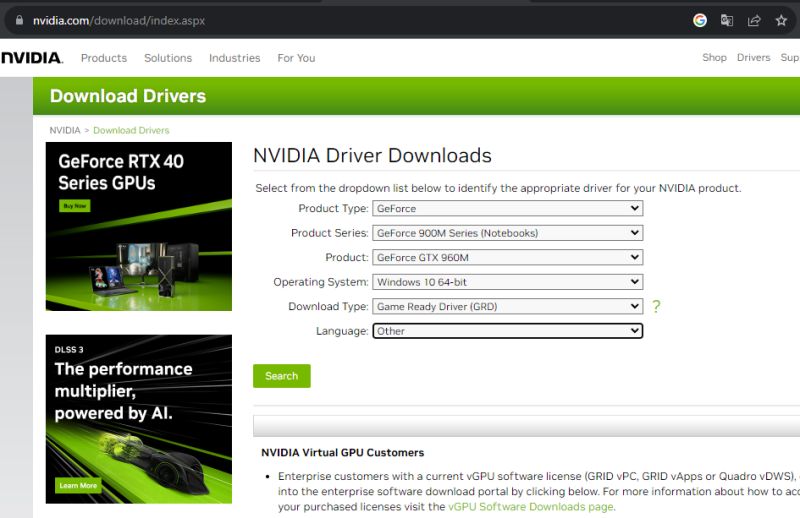Click the NVIDIA logo

32,58
